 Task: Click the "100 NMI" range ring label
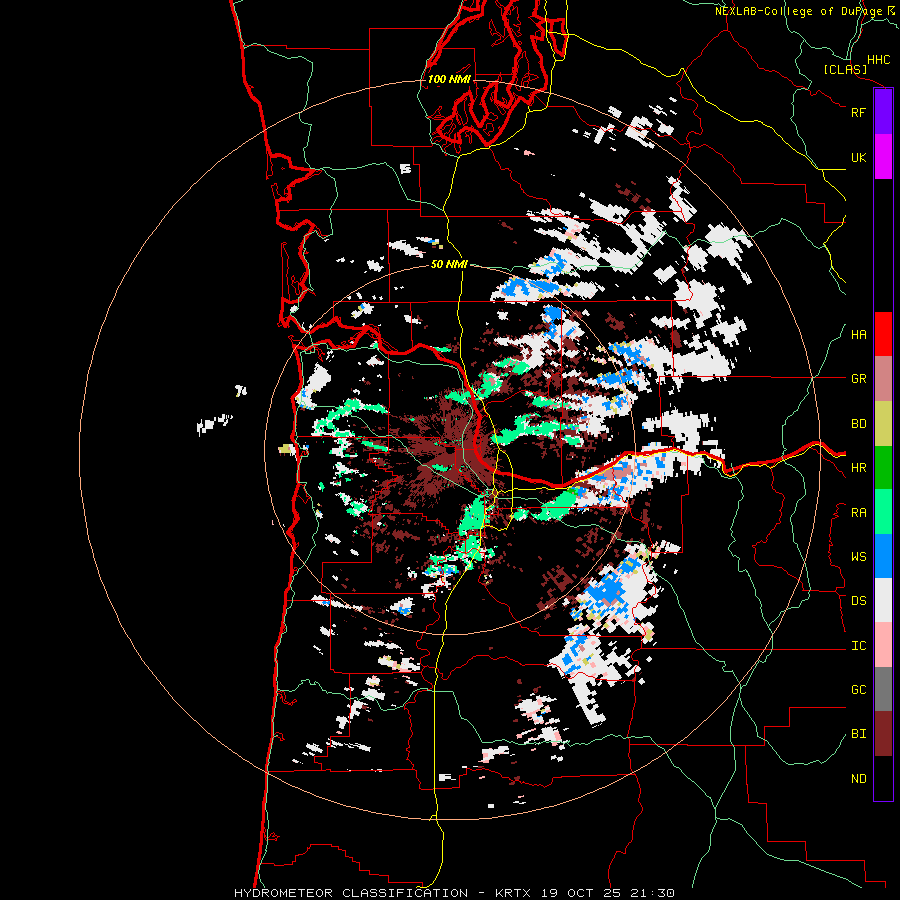coord(449,79)
